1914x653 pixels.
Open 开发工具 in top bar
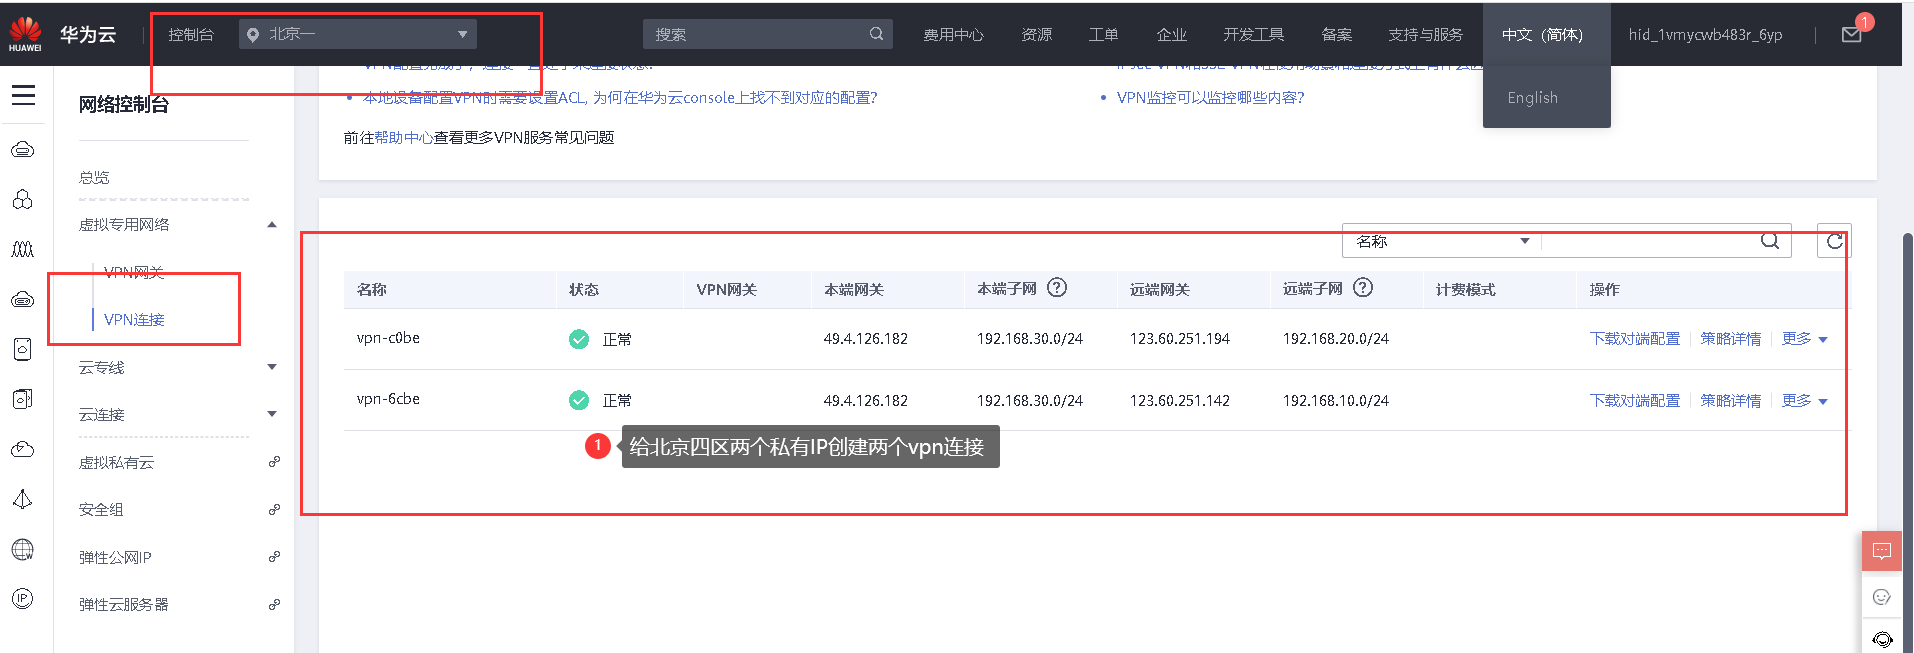tap(1253, 35)
